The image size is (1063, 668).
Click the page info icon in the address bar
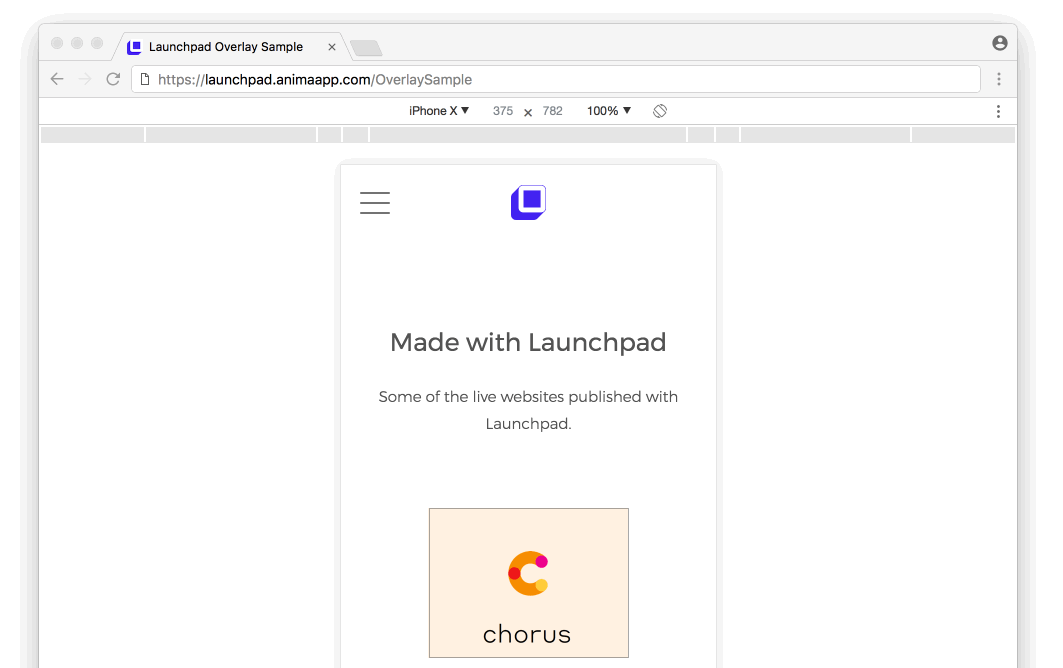(144, 79)
